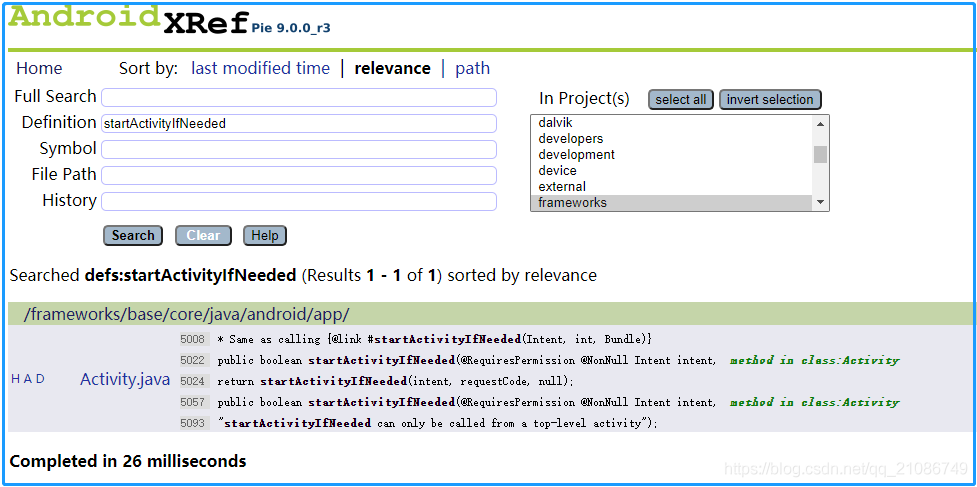Viewport: 977px width, 487px height.
Task: Open line 5024 result in Activity.java
Action: pos(193,381)
